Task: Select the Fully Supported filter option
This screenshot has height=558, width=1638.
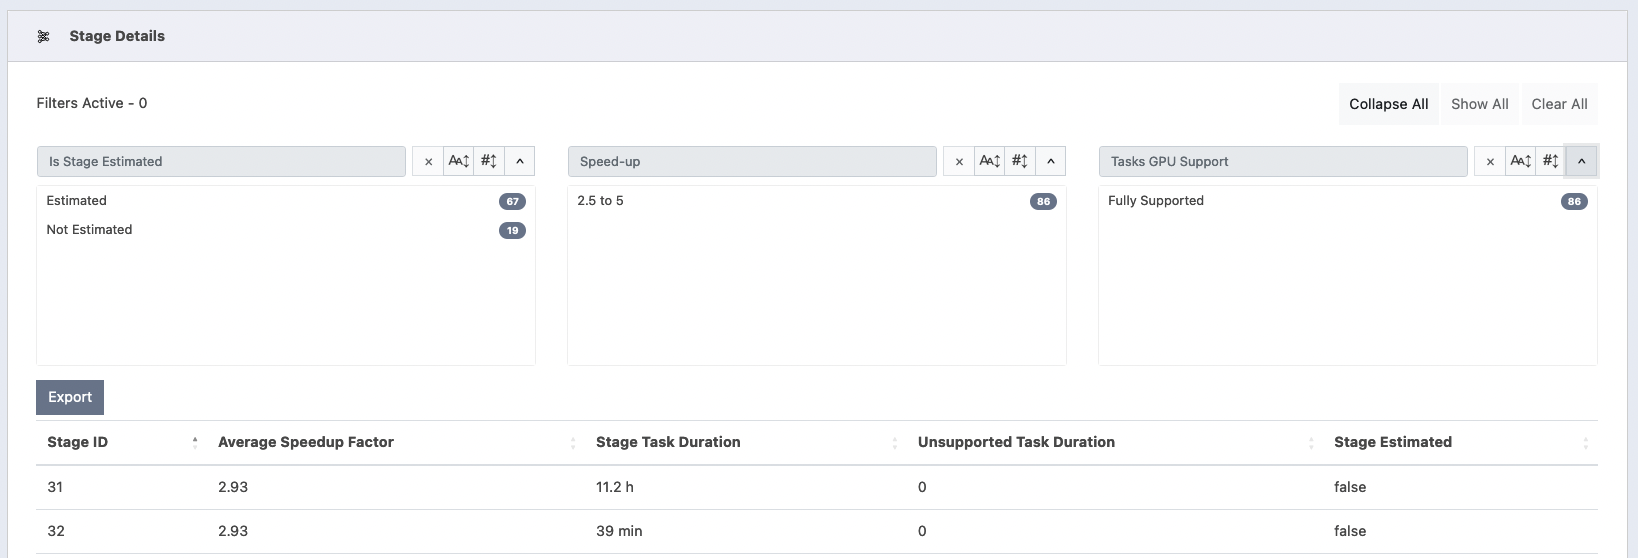Action: (x=1156, y=201)
